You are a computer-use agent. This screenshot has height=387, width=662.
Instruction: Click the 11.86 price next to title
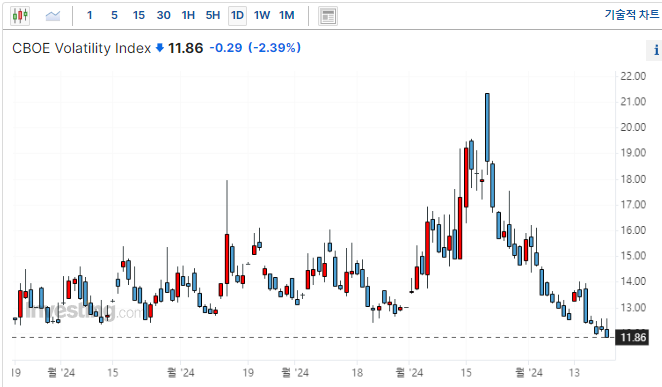coord(186,48)
